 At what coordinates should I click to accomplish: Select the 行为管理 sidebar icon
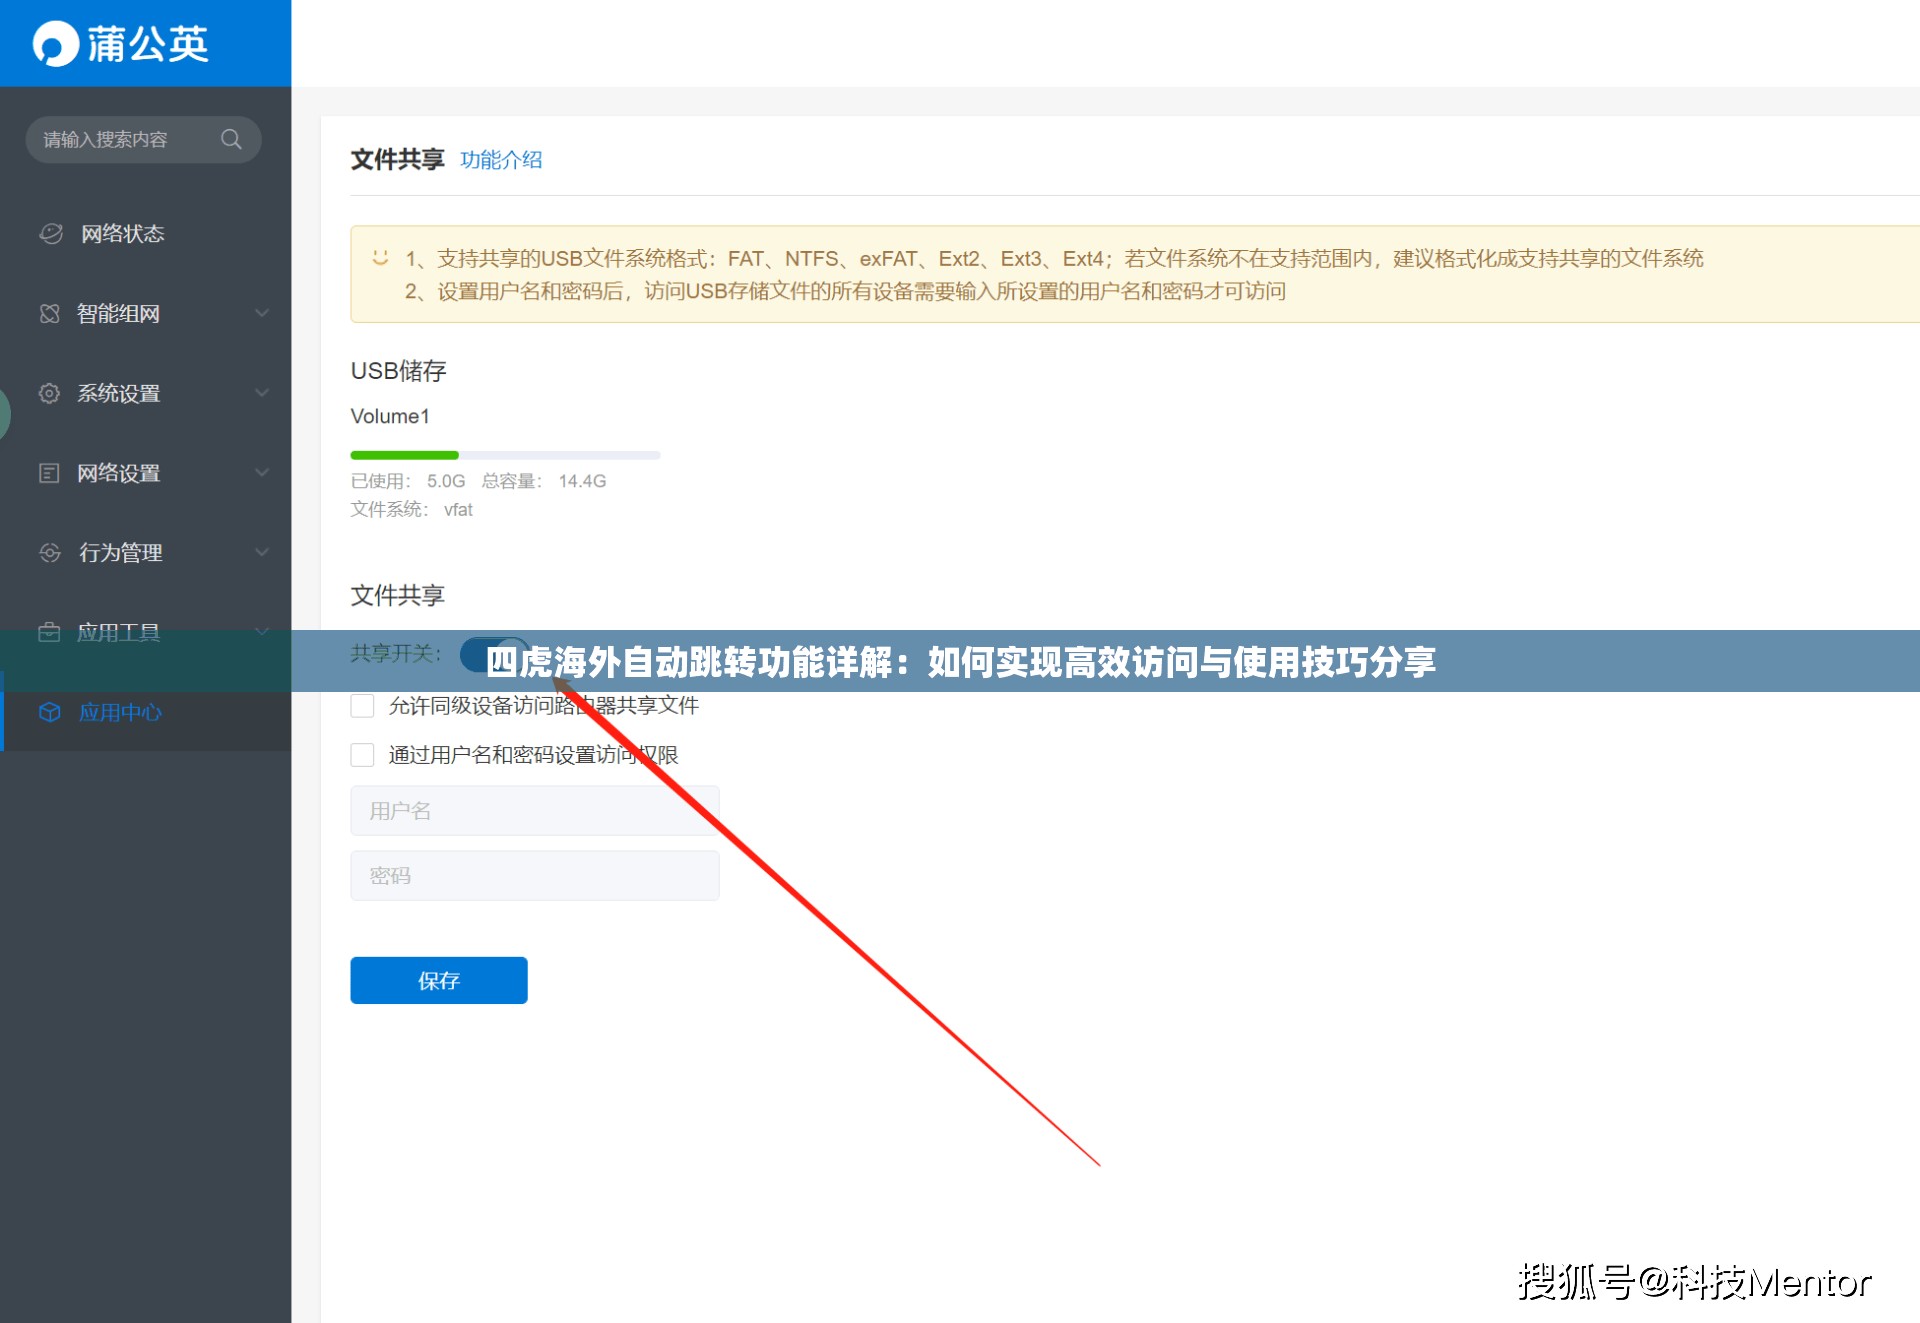click(48, 552)
